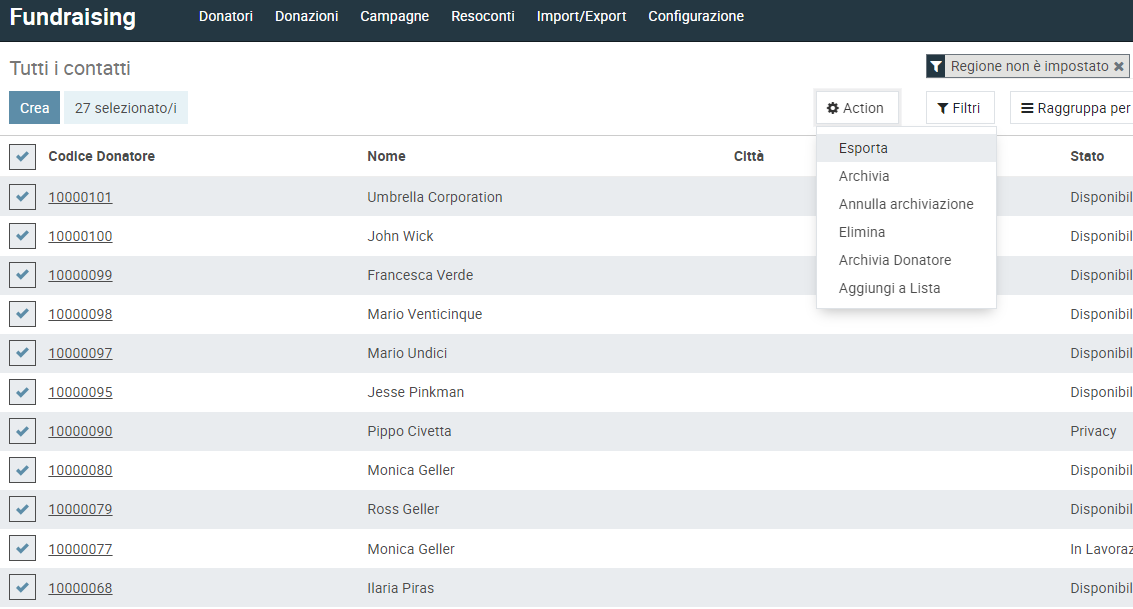Viewport: 1133px width, 609px height.
Task: Open the Import/Export menu
Action: pyautogui.click(x=581, y=17)
